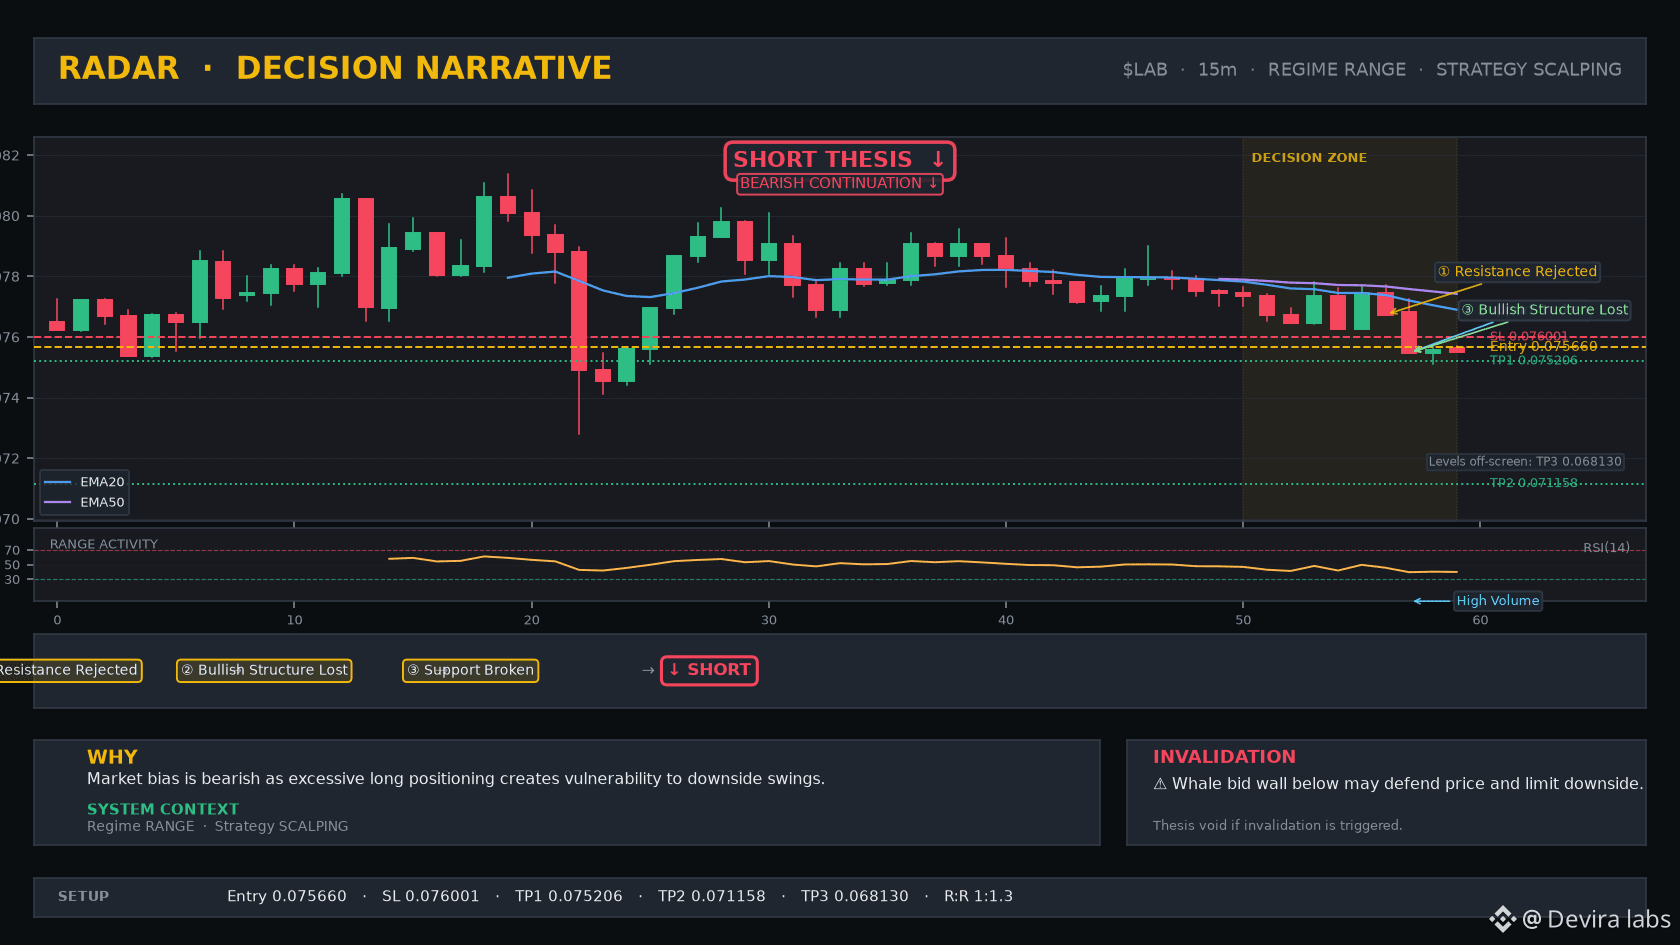Click the Bullish Structure Lost annotation on the chart
This screenshot has height=945, width=1680.
pyautogui.click(x=1545, y=310)
